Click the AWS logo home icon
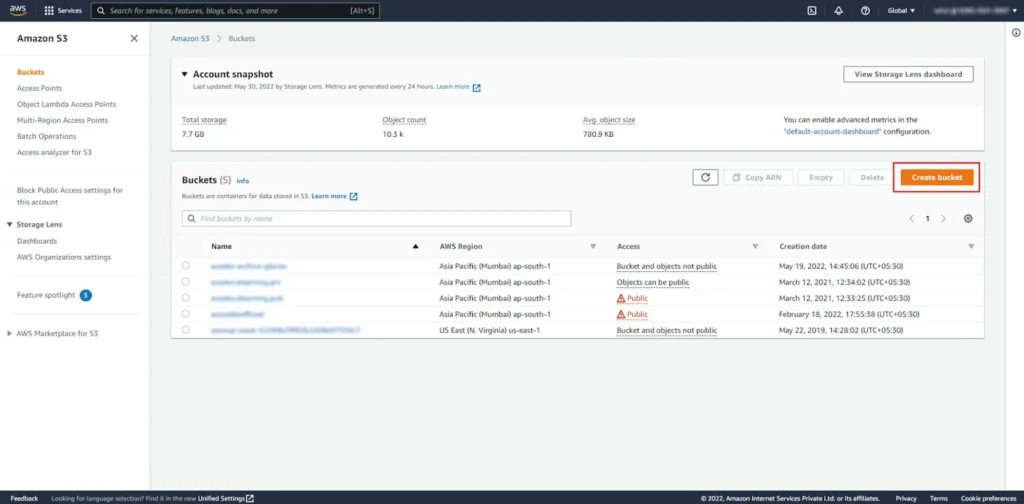Viewport: 1024px width, 504px height. point(17,10)
